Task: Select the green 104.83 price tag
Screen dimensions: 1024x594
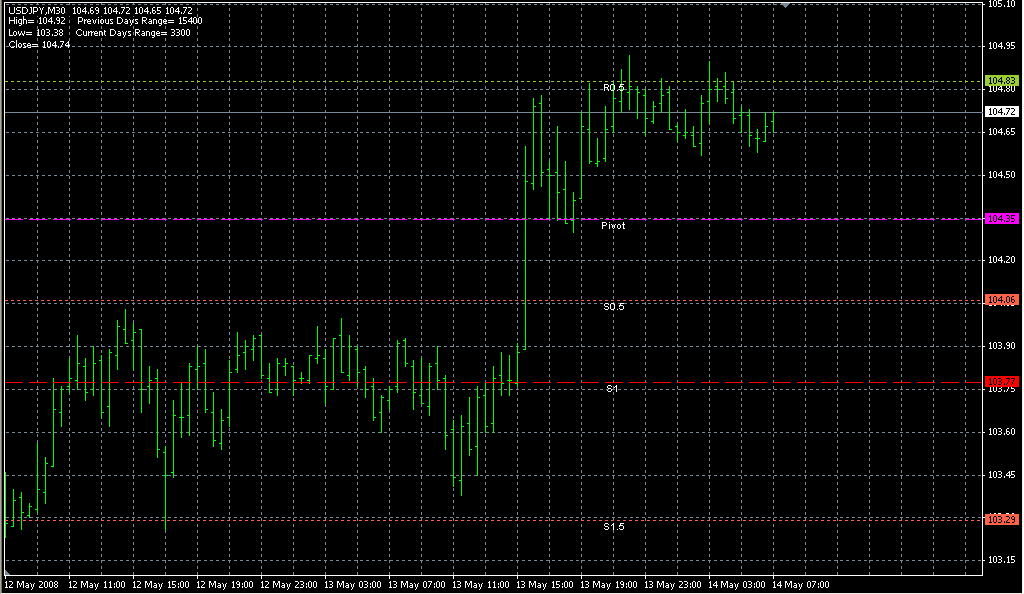Action: (x=1001, y=80)
